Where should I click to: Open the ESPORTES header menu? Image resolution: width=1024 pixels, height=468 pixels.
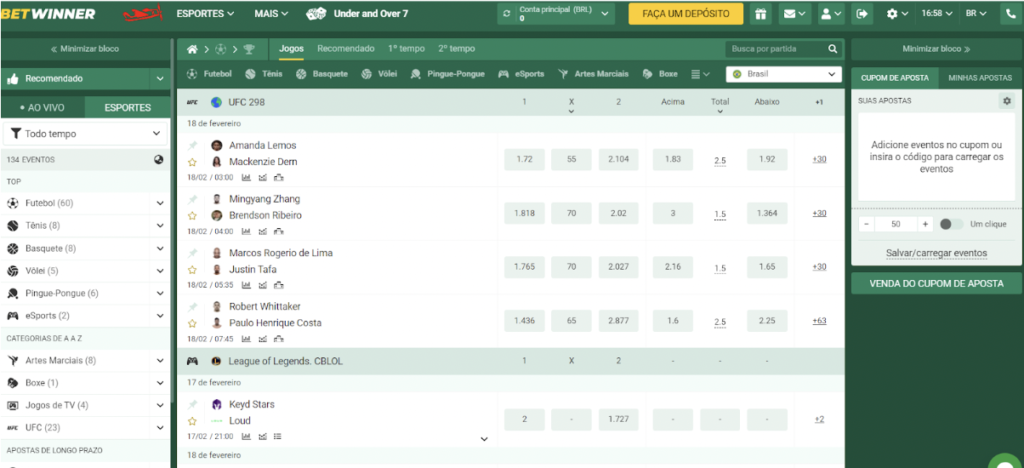tap(206, 13)
